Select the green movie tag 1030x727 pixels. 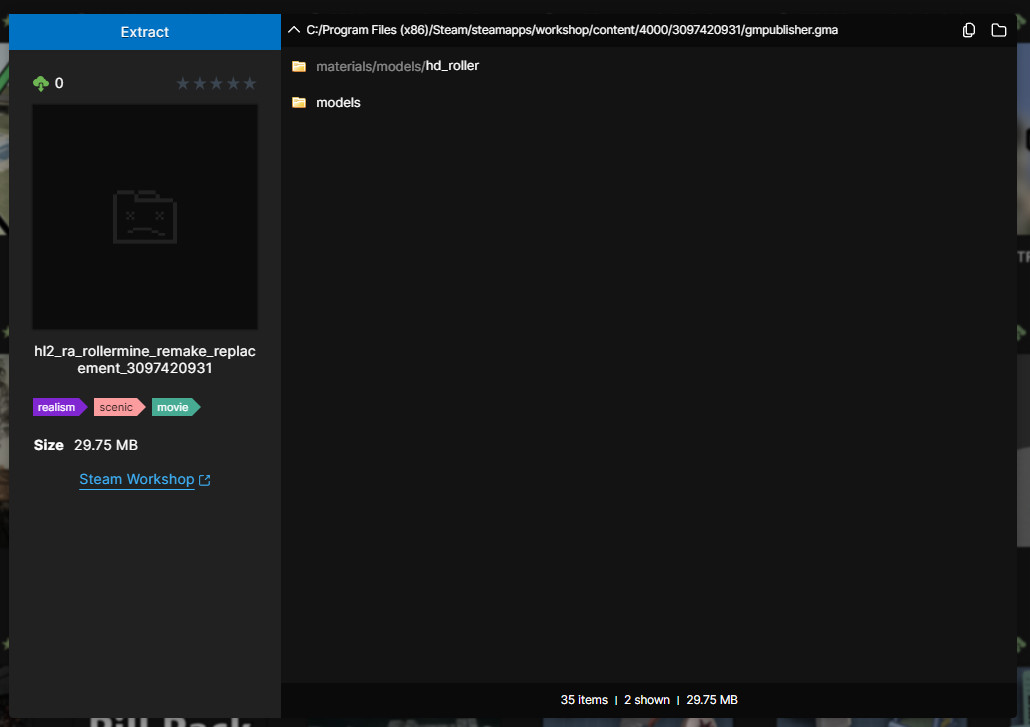174,407
